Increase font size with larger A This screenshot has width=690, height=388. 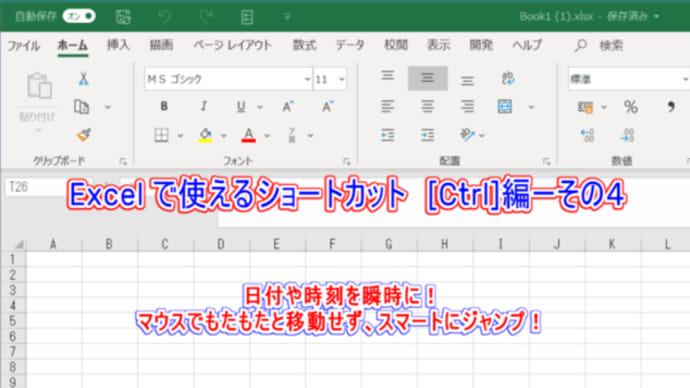pyautogui.click(x=288, y=106)
